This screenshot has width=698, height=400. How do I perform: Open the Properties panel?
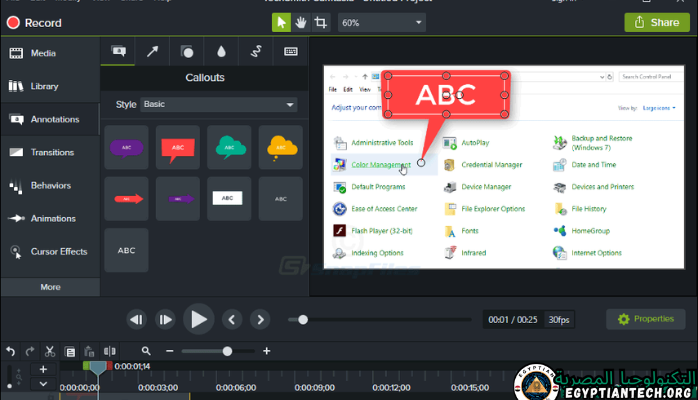pyautogui.click(x=645, y=319)
